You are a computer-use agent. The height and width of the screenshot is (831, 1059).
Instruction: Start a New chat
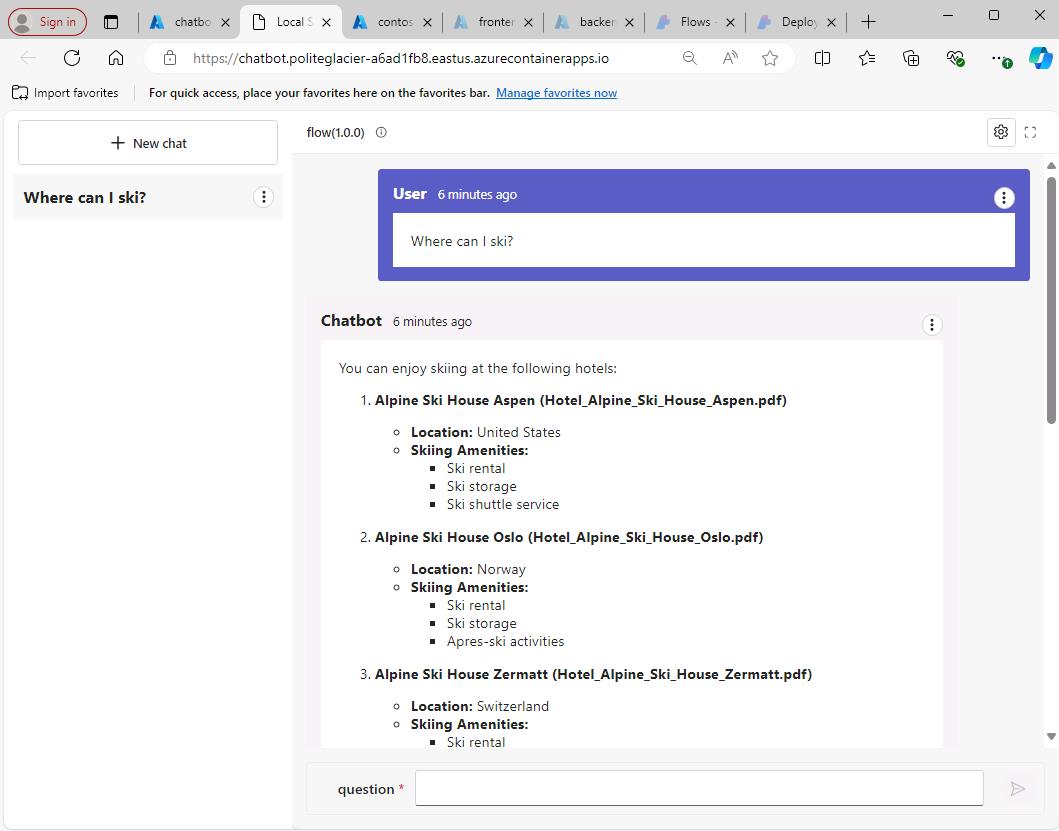(148, 143)
